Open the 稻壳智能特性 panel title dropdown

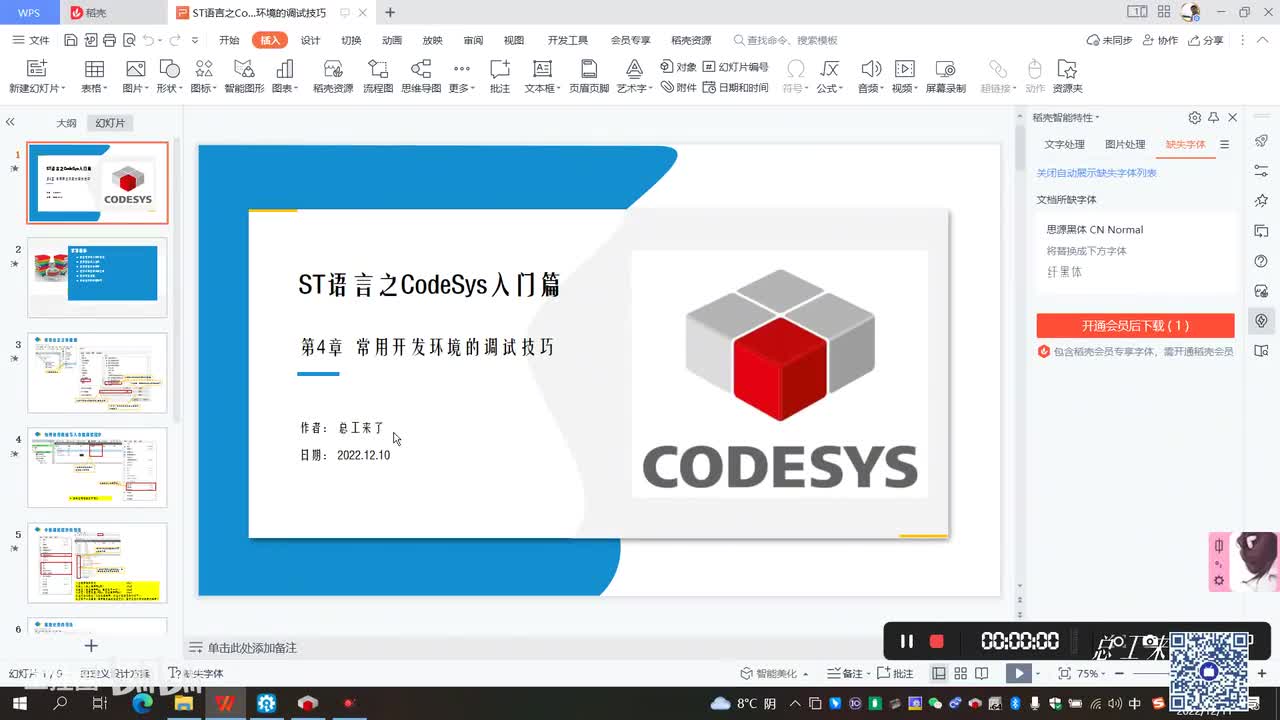tap(1097, 118)
